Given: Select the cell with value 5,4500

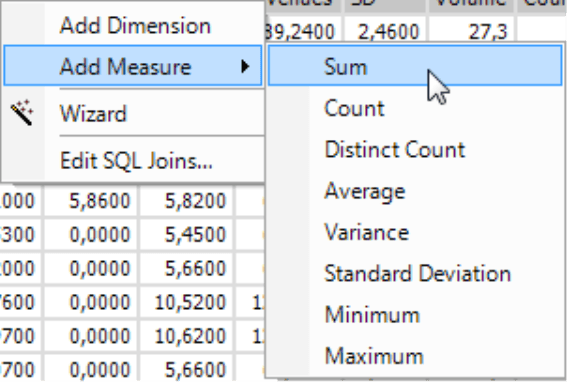Looking at the screenshot, I should click(x=187, y=234).
